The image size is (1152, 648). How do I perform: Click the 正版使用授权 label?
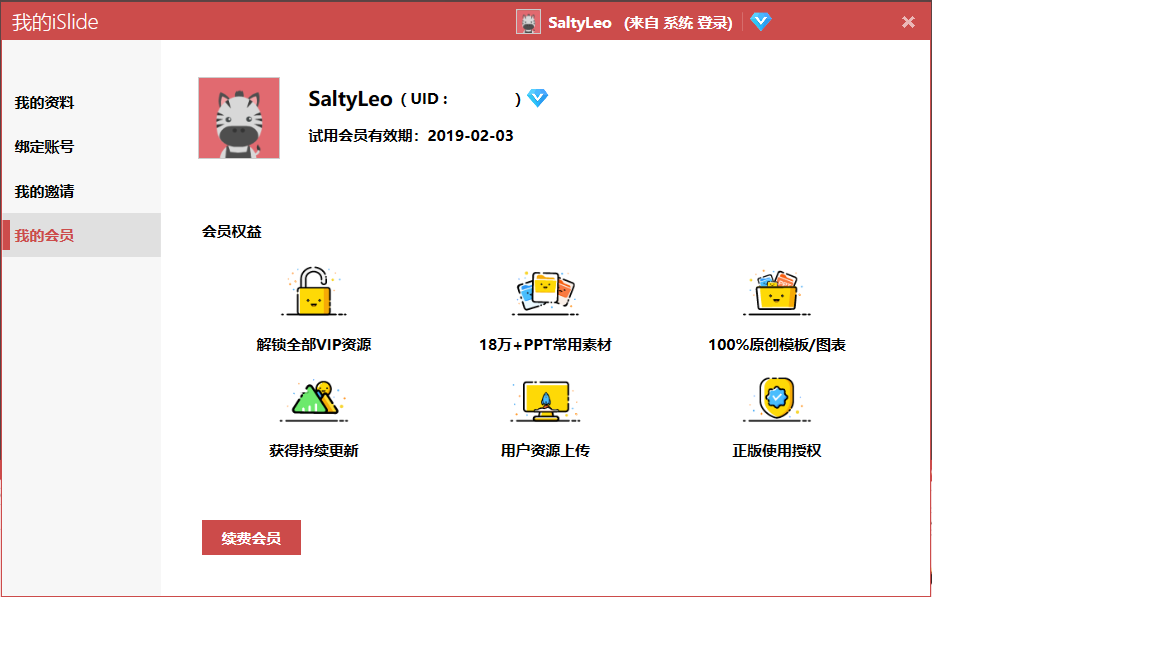click(777, 450)
